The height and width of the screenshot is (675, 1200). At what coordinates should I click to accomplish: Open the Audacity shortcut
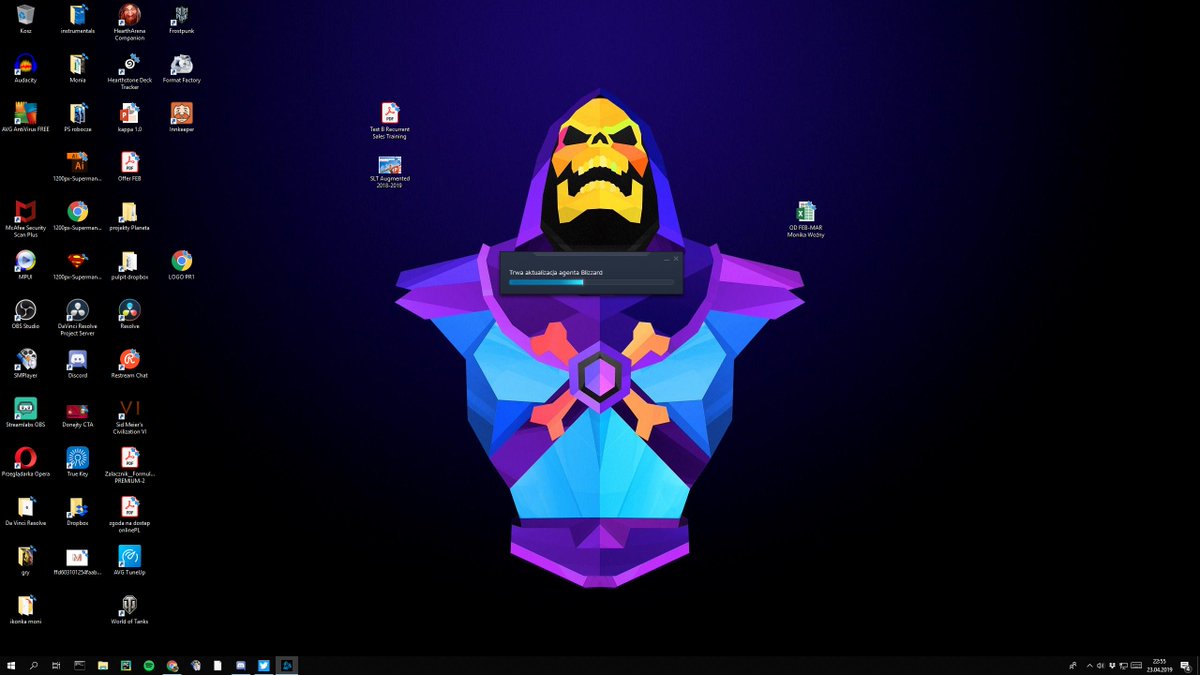26,68
